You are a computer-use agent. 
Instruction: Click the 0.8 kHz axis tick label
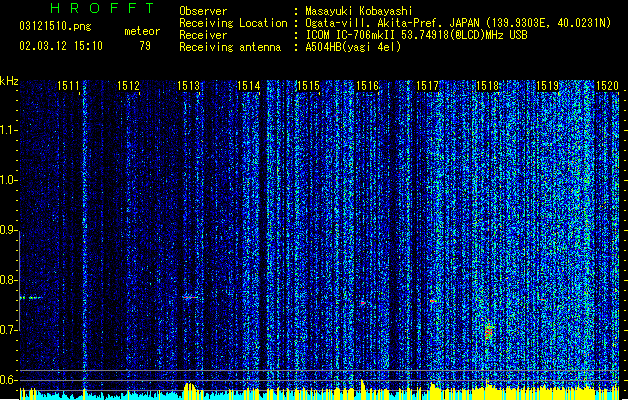(x=9, y=280)
